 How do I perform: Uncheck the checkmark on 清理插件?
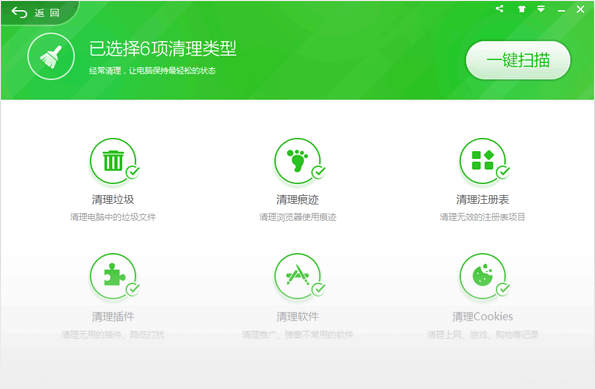point(133,290)
